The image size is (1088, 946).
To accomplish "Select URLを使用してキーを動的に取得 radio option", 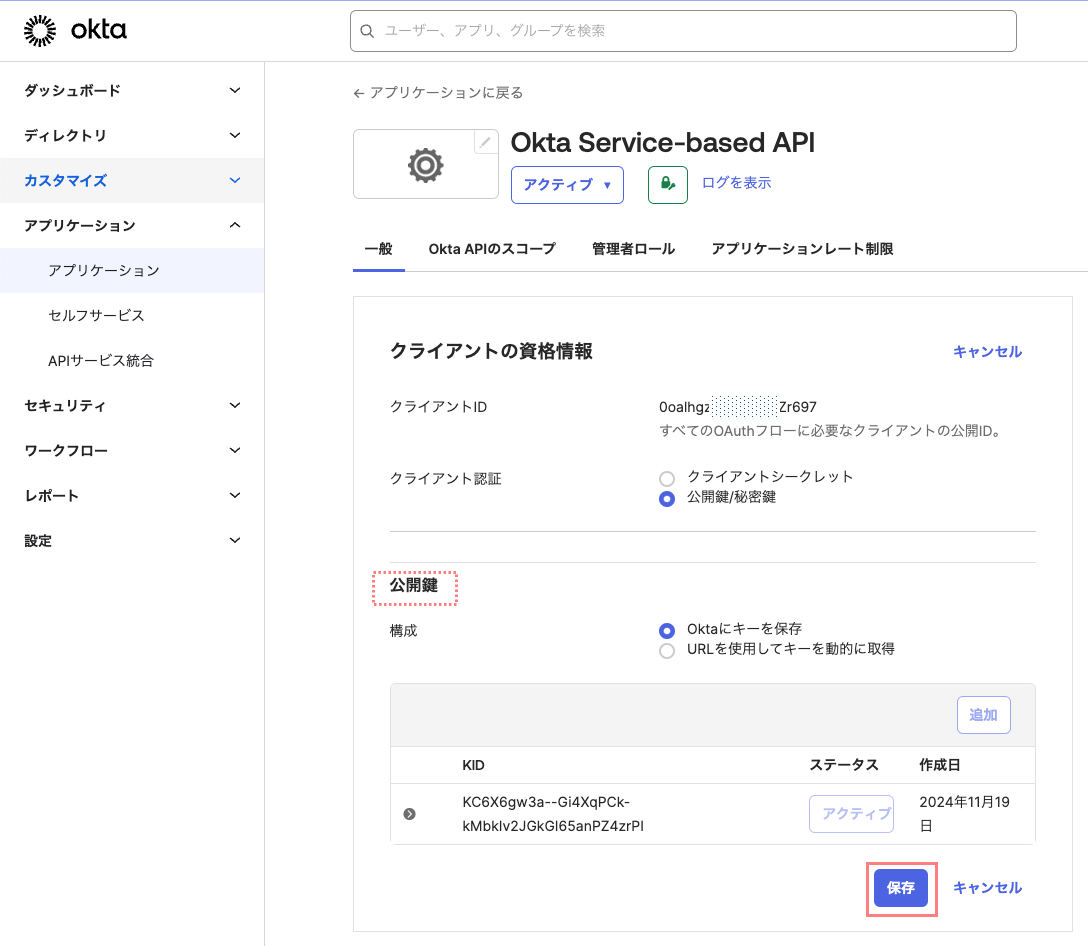I will [667, 651].
